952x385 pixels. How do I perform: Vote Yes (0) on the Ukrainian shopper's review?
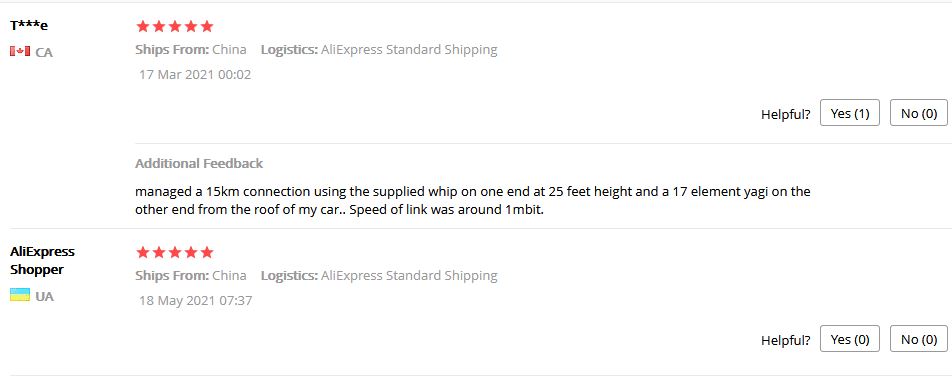pos(849,339)
